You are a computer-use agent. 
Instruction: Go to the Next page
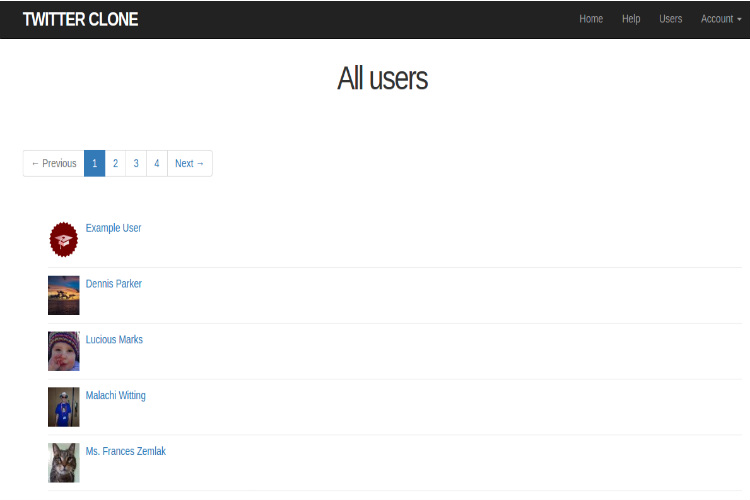[189, 163]
